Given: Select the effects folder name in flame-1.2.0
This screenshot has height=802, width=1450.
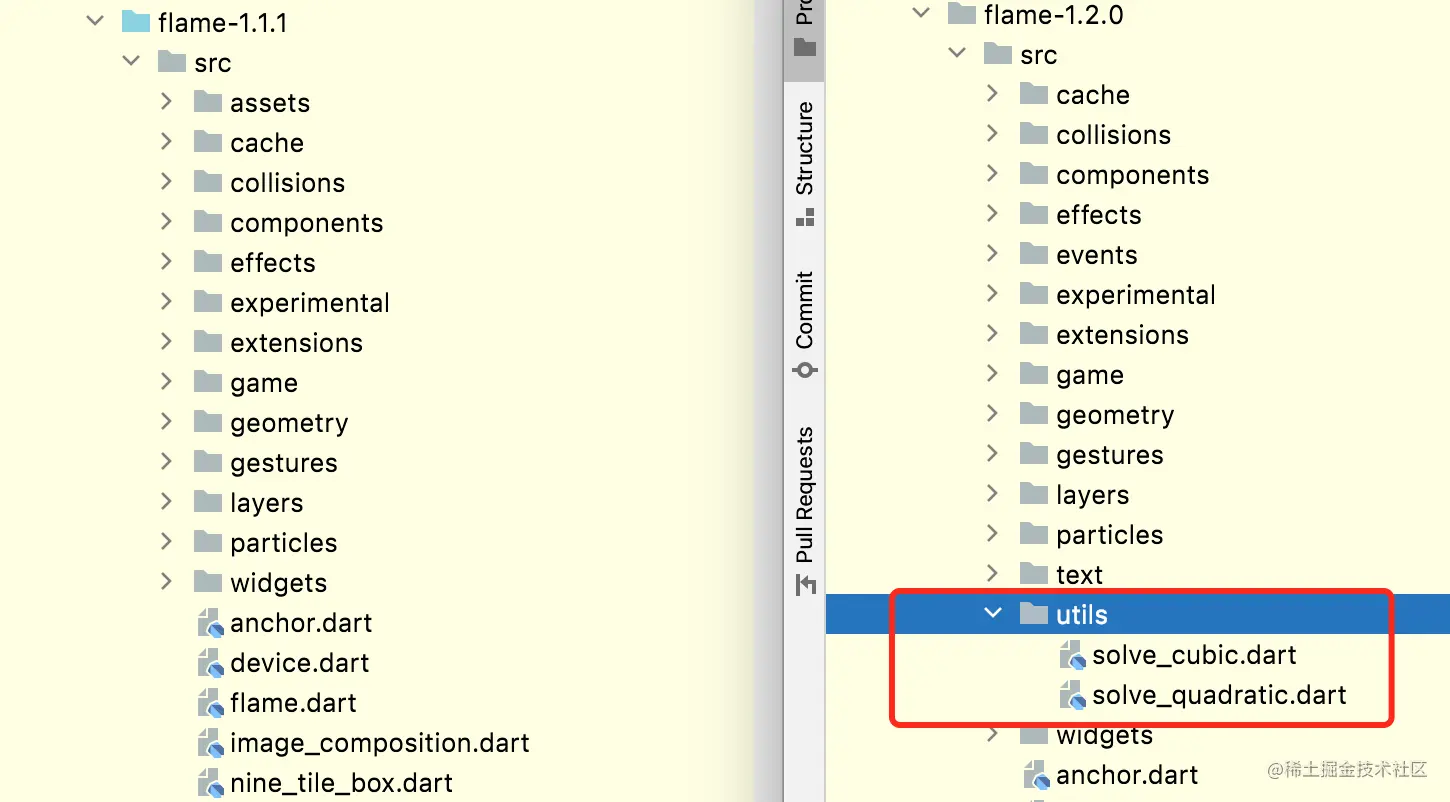Looking at the screenshot, I should [1099, 215].
